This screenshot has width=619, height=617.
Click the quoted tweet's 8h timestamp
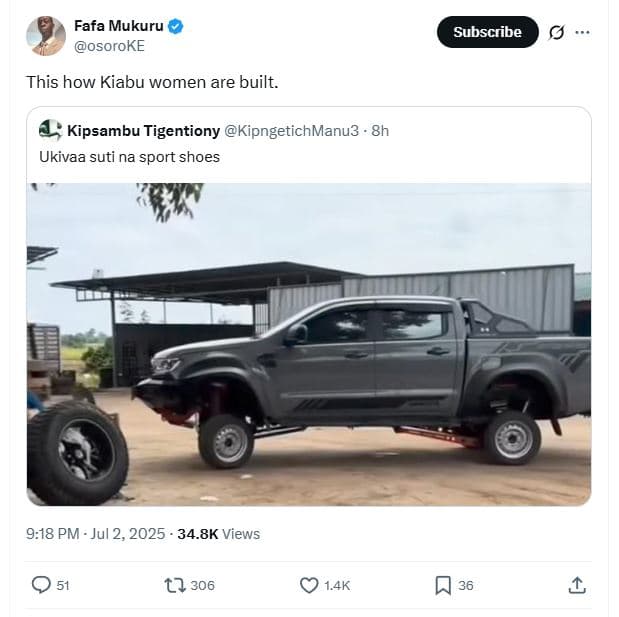(380, 131)
